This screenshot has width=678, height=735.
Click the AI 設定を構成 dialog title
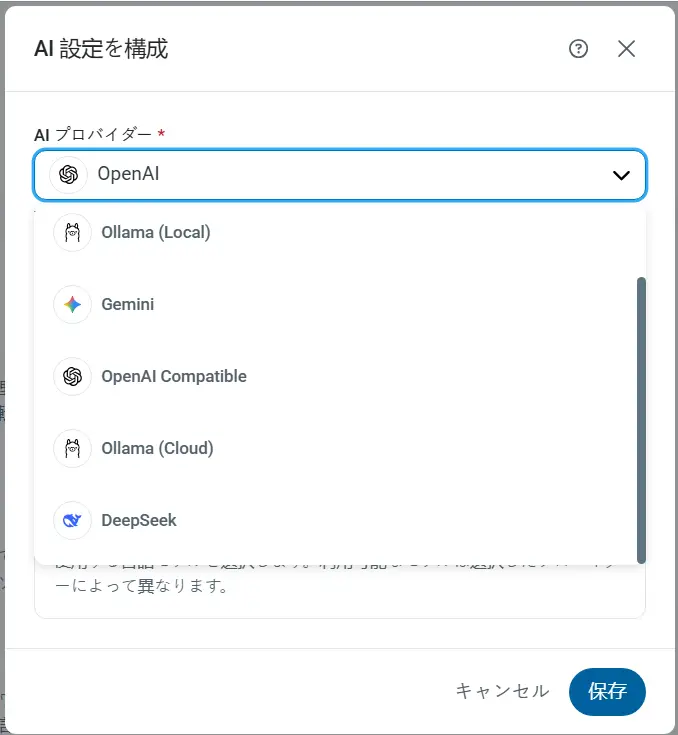click(101, 49)
